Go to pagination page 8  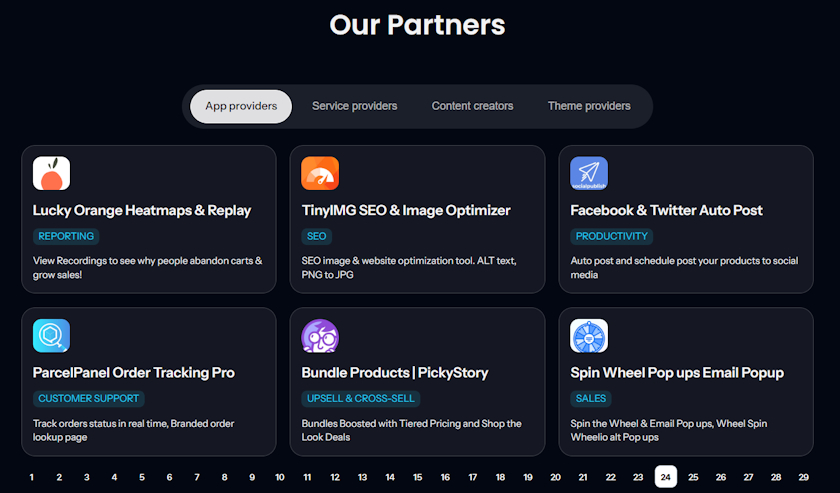[x=224, y=477]
